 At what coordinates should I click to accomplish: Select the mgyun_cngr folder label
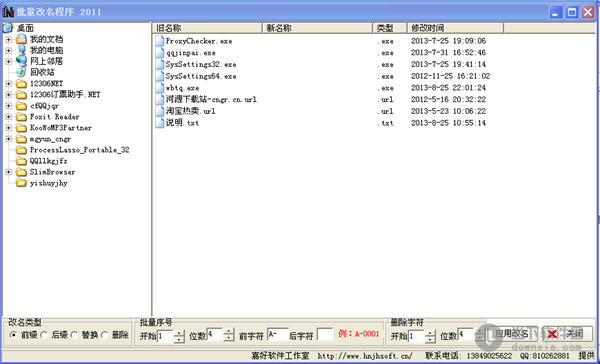tap(51, 139)
